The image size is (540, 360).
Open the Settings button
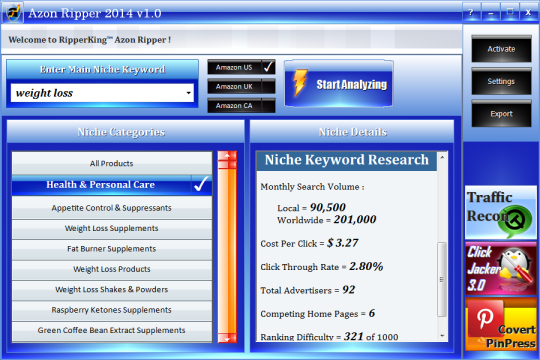point(501,81)
